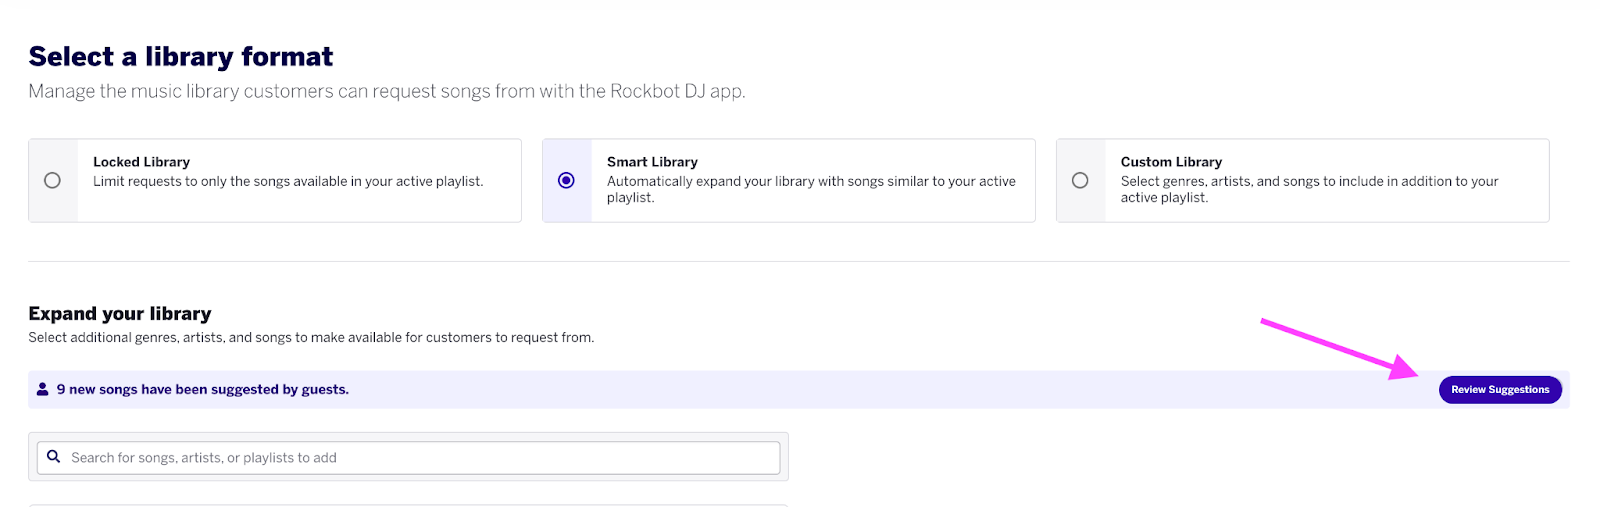Click the Smart Library card title
This screenshot has width=1600, height=507.
tap(652, 162)
